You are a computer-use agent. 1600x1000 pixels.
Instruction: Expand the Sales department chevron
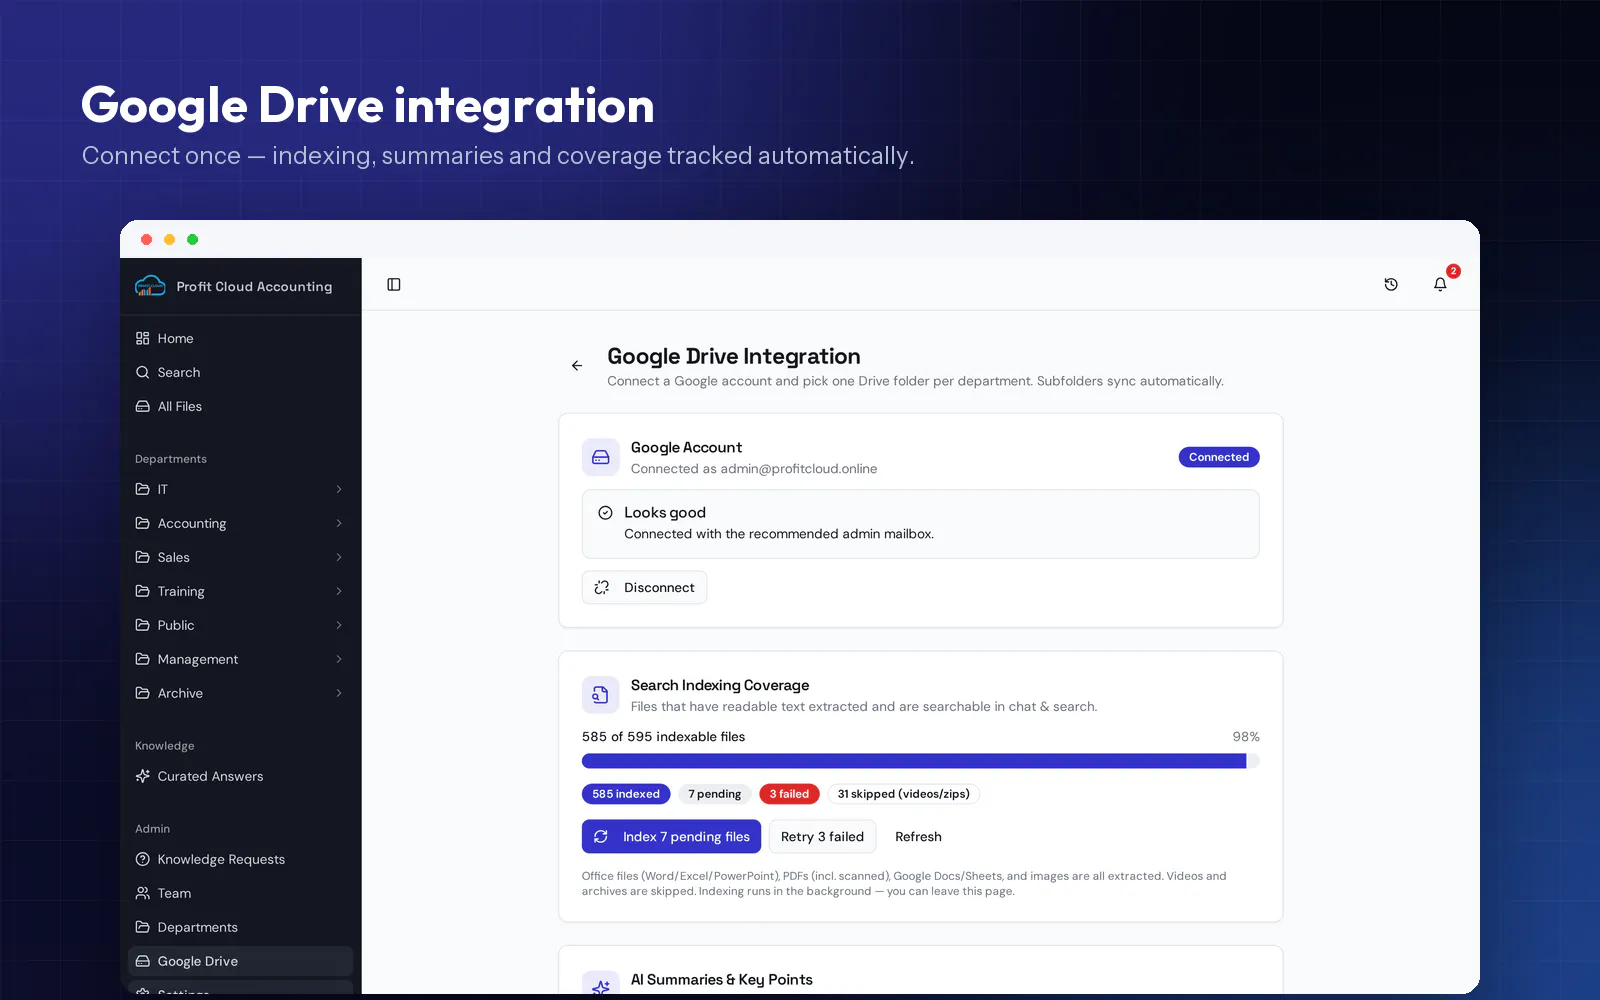(339, 558)
